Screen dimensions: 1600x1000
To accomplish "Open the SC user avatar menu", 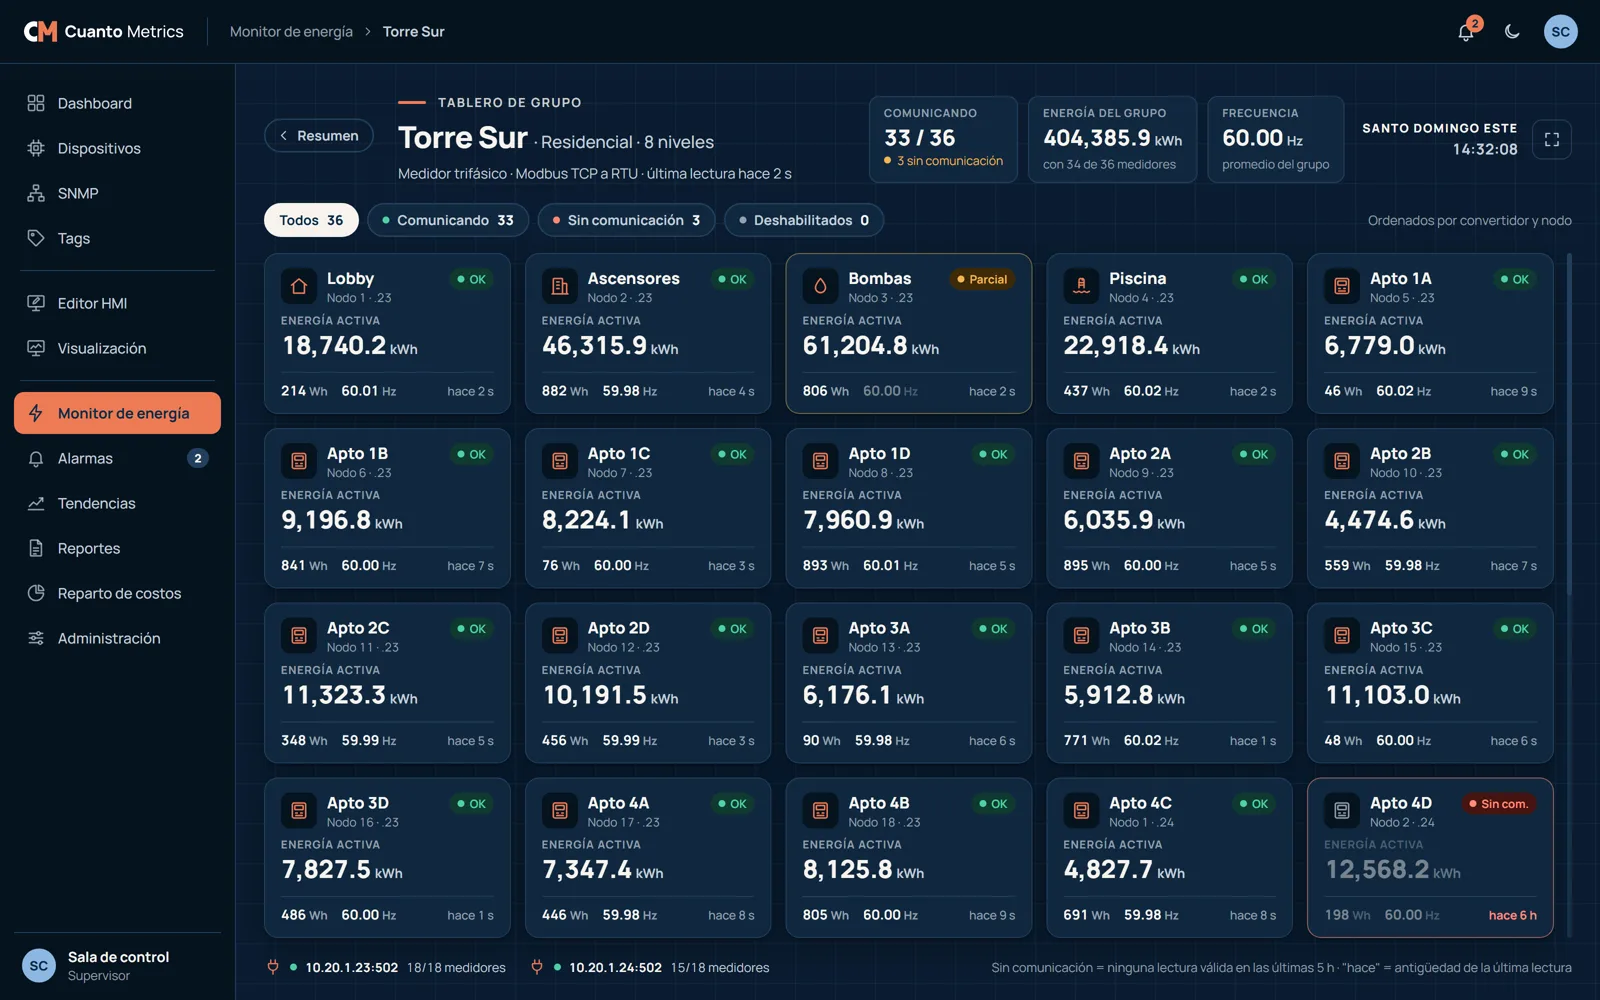I will [1561, 32].
